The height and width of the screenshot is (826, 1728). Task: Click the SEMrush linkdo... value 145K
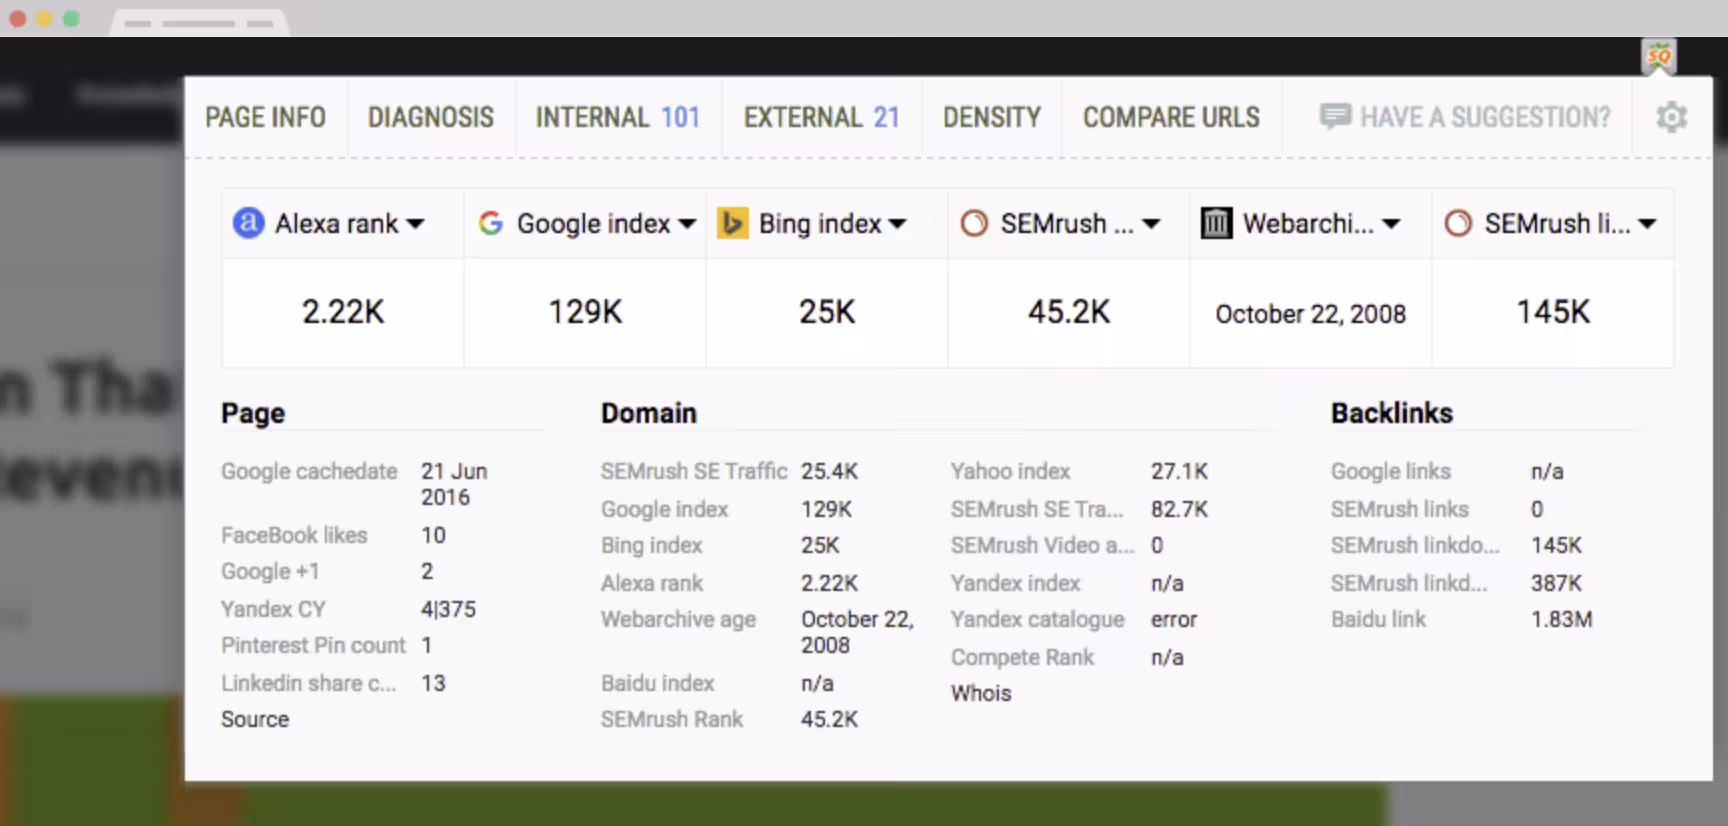(1556, 545)
